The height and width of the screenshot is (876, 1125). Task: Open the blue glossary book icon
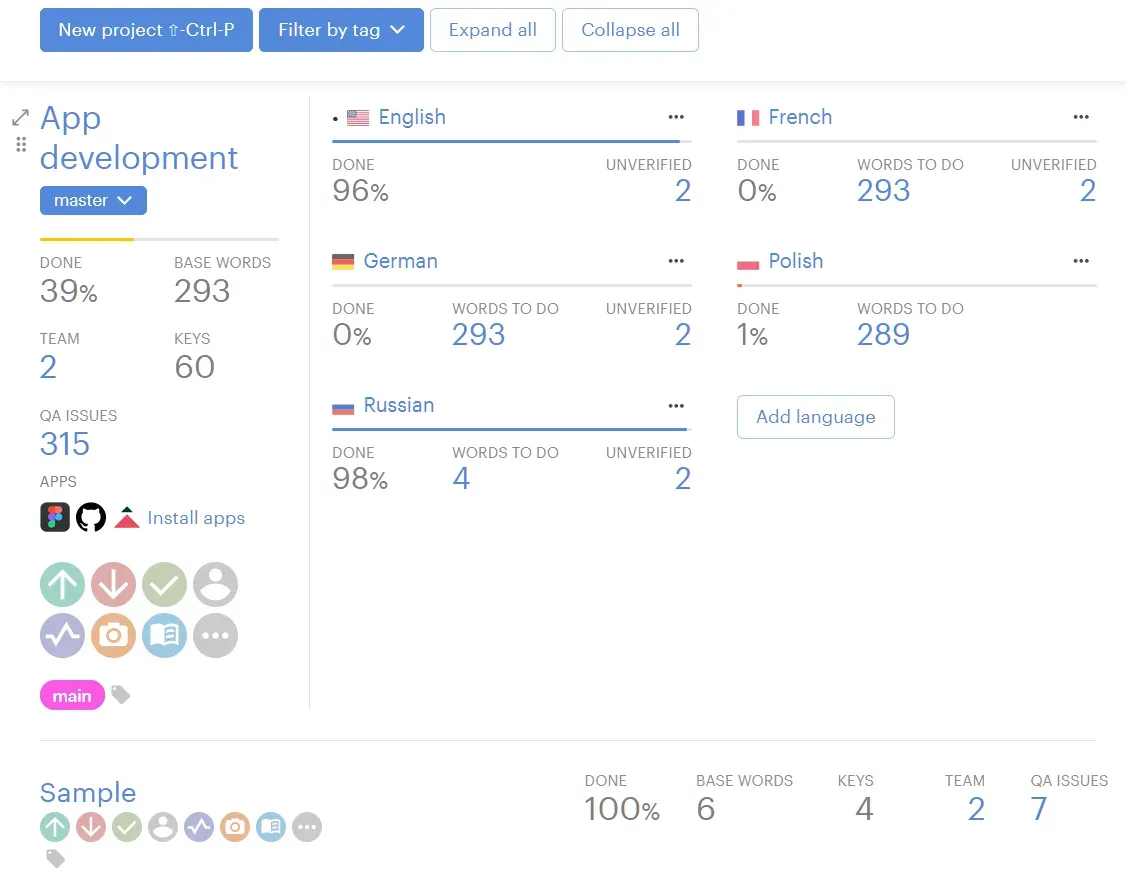(x=164, y=635)
